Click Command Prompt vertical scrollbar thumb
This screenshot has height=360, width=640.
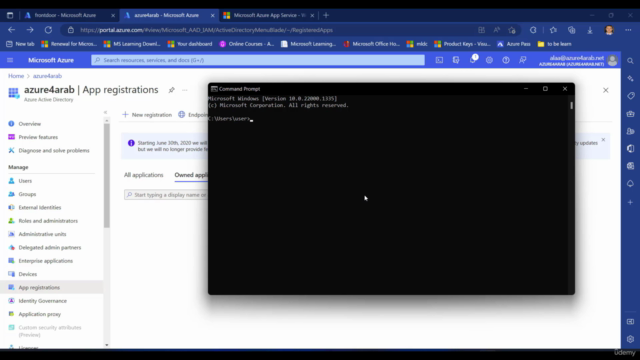pos(571,105)
